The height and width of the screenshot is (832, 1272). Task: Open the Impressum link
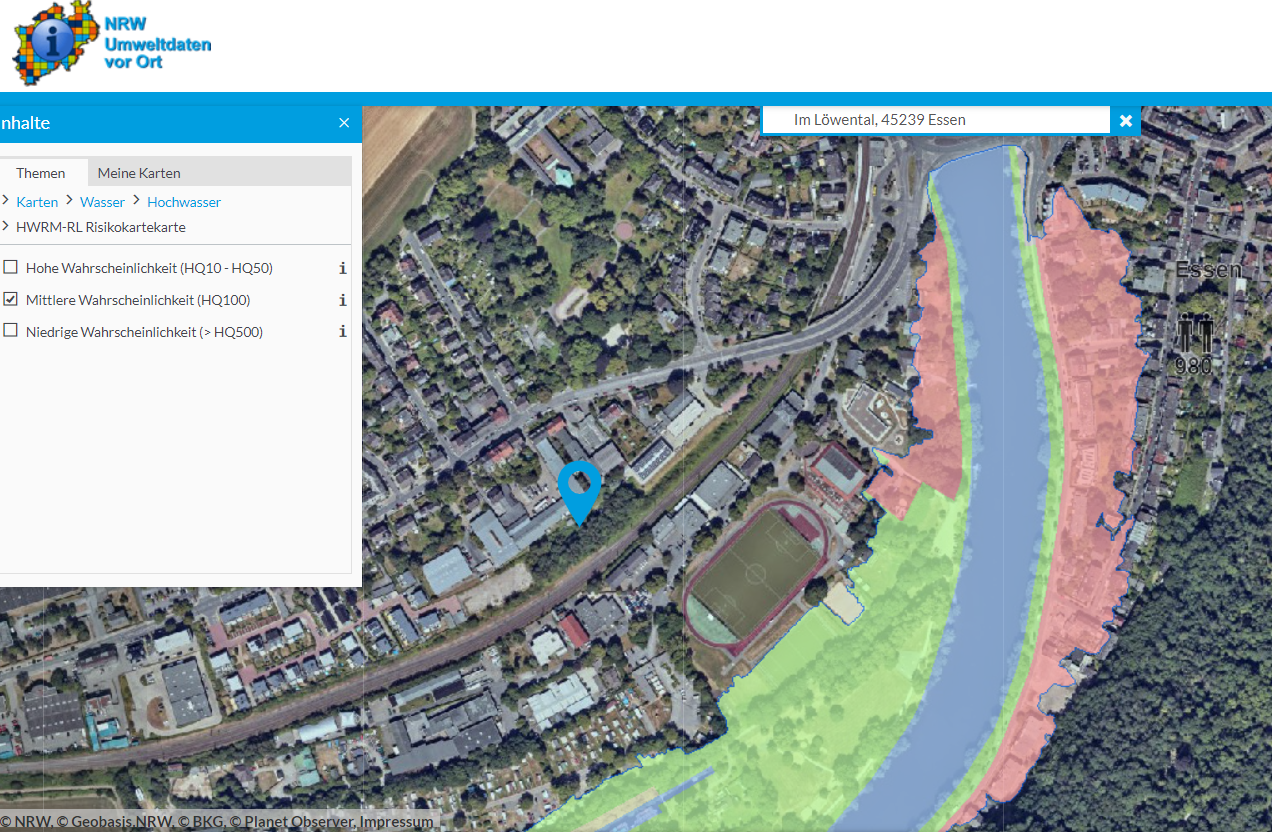(x=396, y=822)
